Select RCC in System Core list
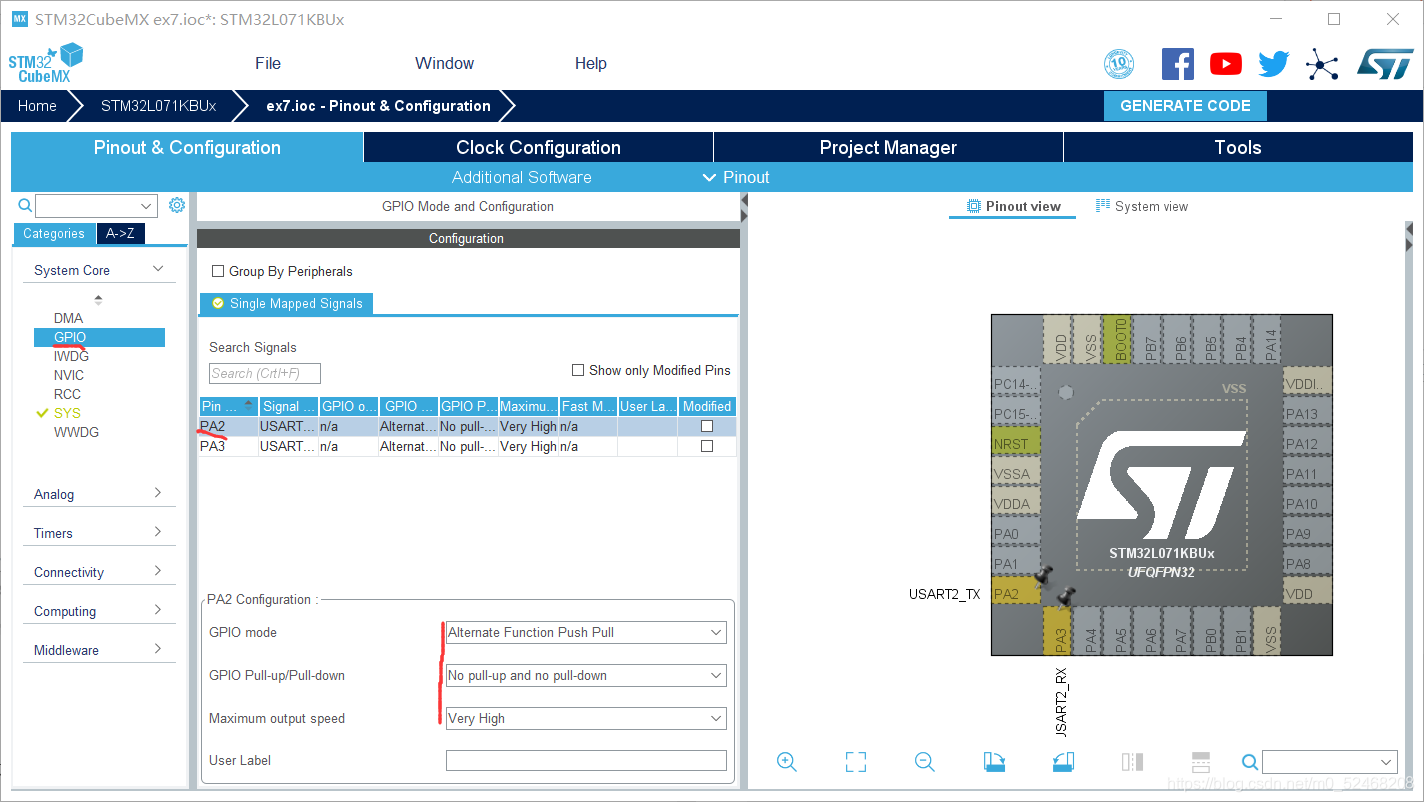Viewport: 1424px width, 802px height. (x=67, y=394)
